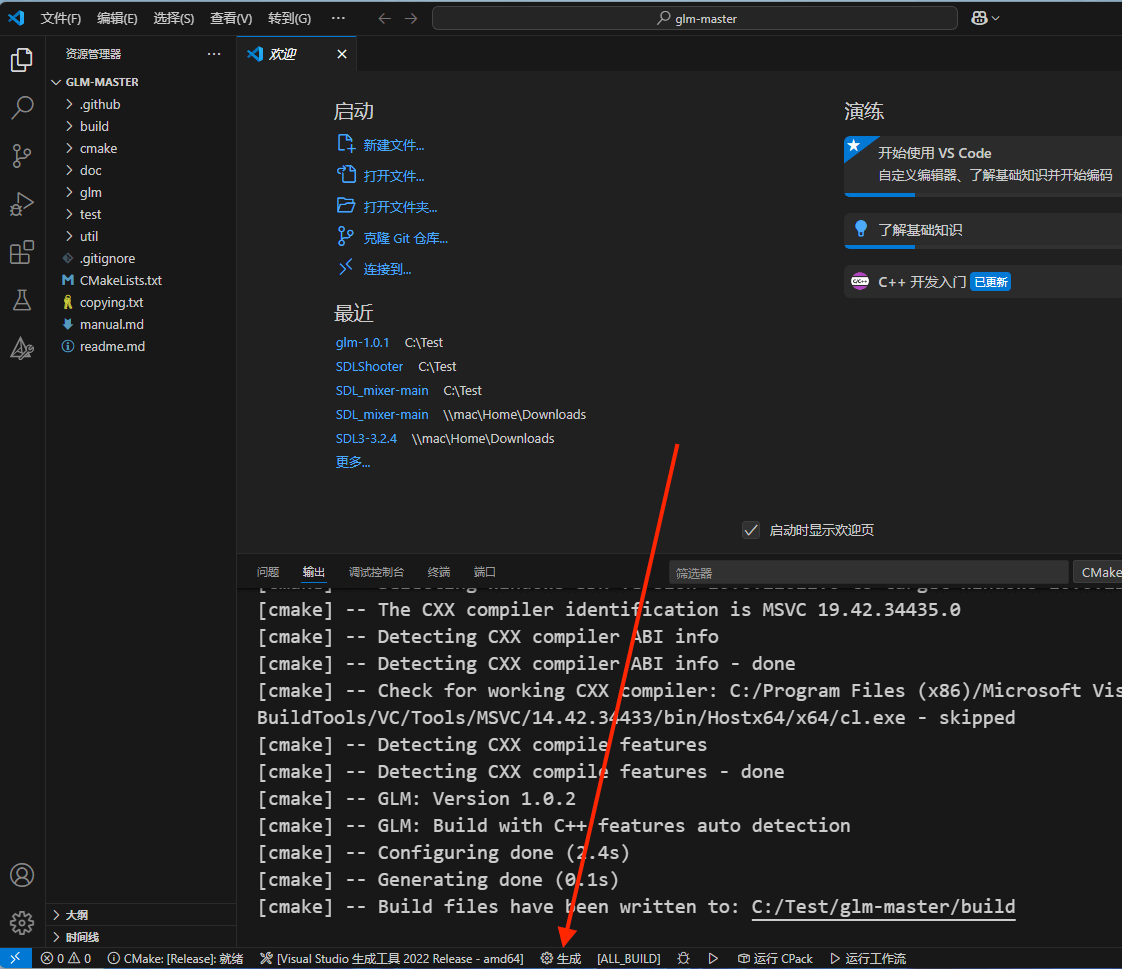Expand the glm folder in explorer
1122x969 pixels.
click(90, 192)
